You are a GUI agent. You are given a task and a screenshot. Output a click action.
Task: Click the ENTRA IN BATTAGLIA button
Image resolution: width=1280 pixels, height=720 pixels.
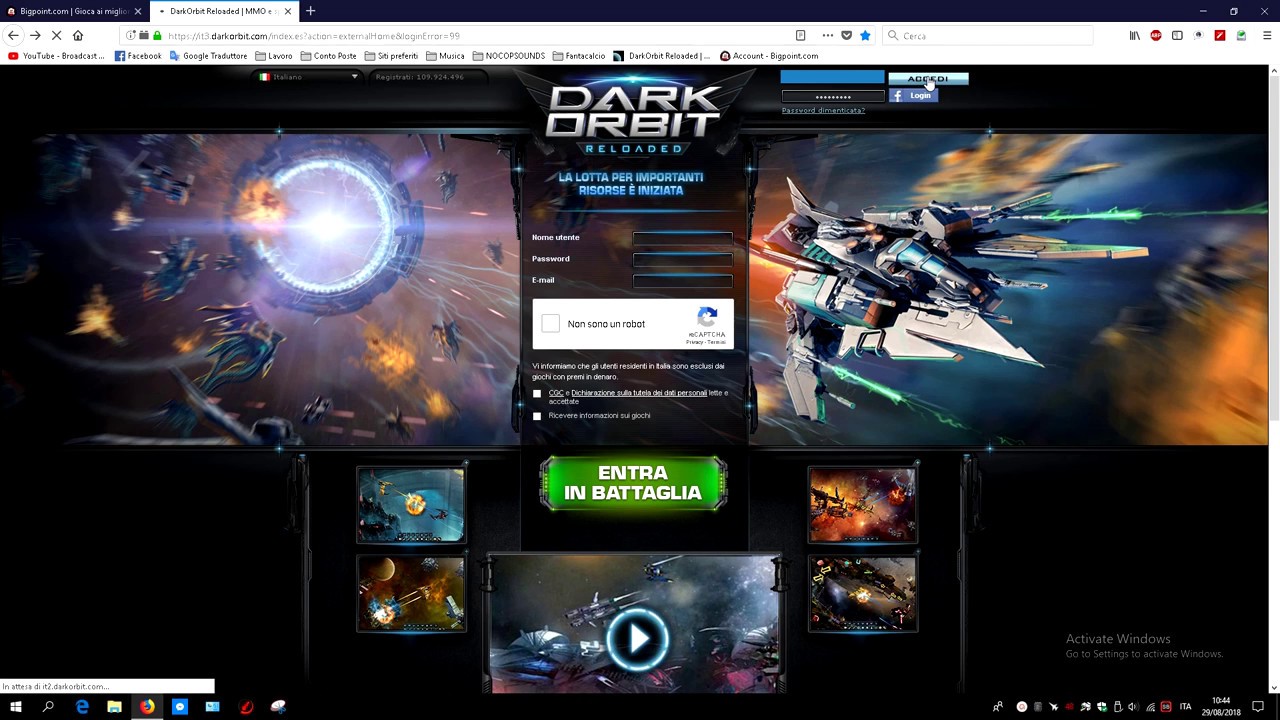click(x=633, y=483)
